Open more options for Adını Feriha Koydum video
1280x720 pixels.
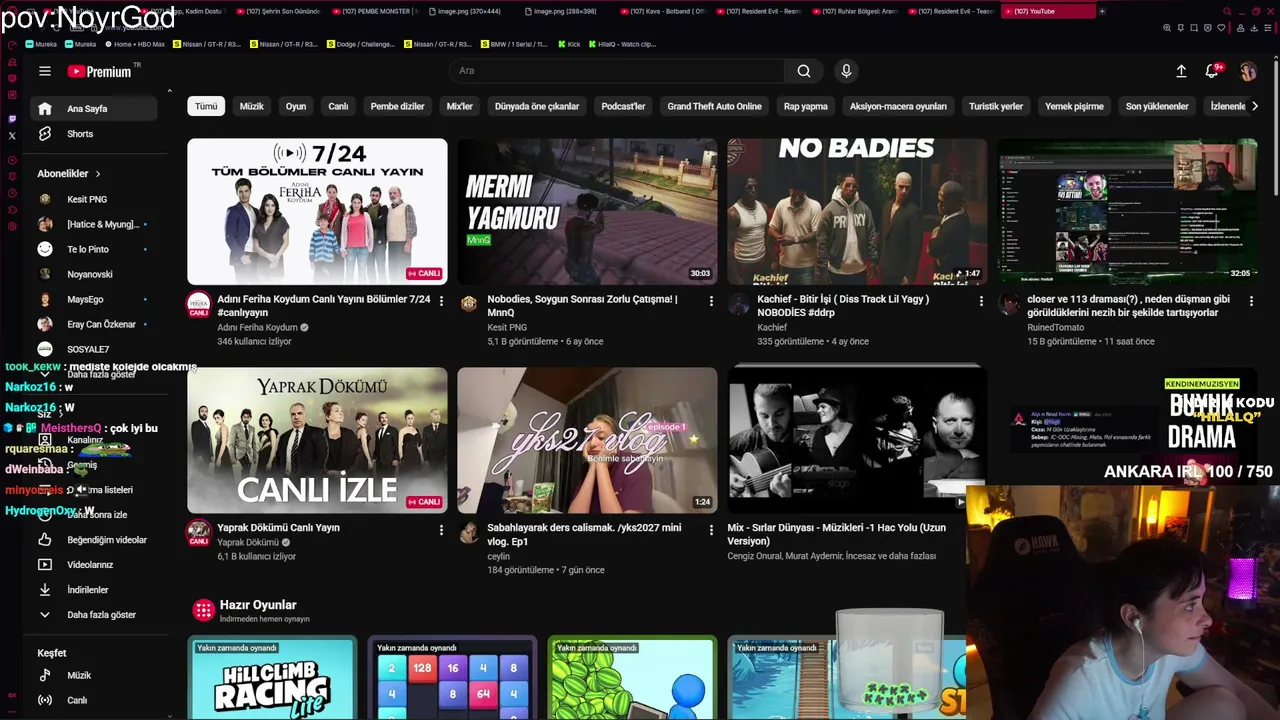tap(441, 301)
